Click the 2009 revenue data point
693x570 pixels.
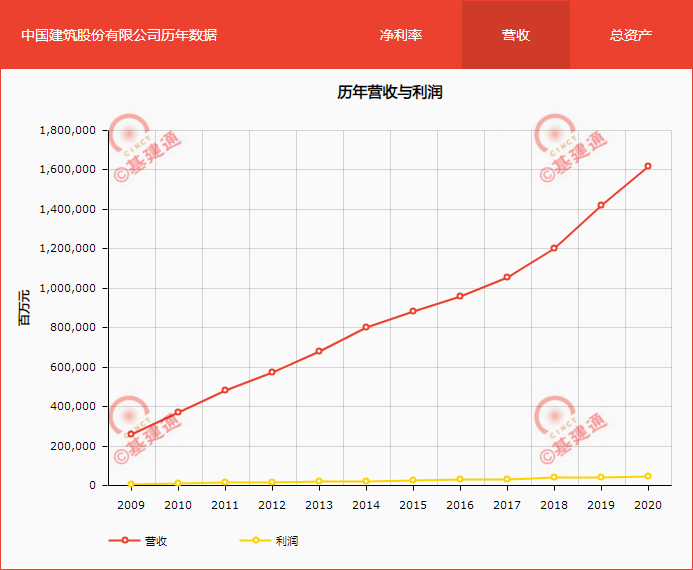131,434
